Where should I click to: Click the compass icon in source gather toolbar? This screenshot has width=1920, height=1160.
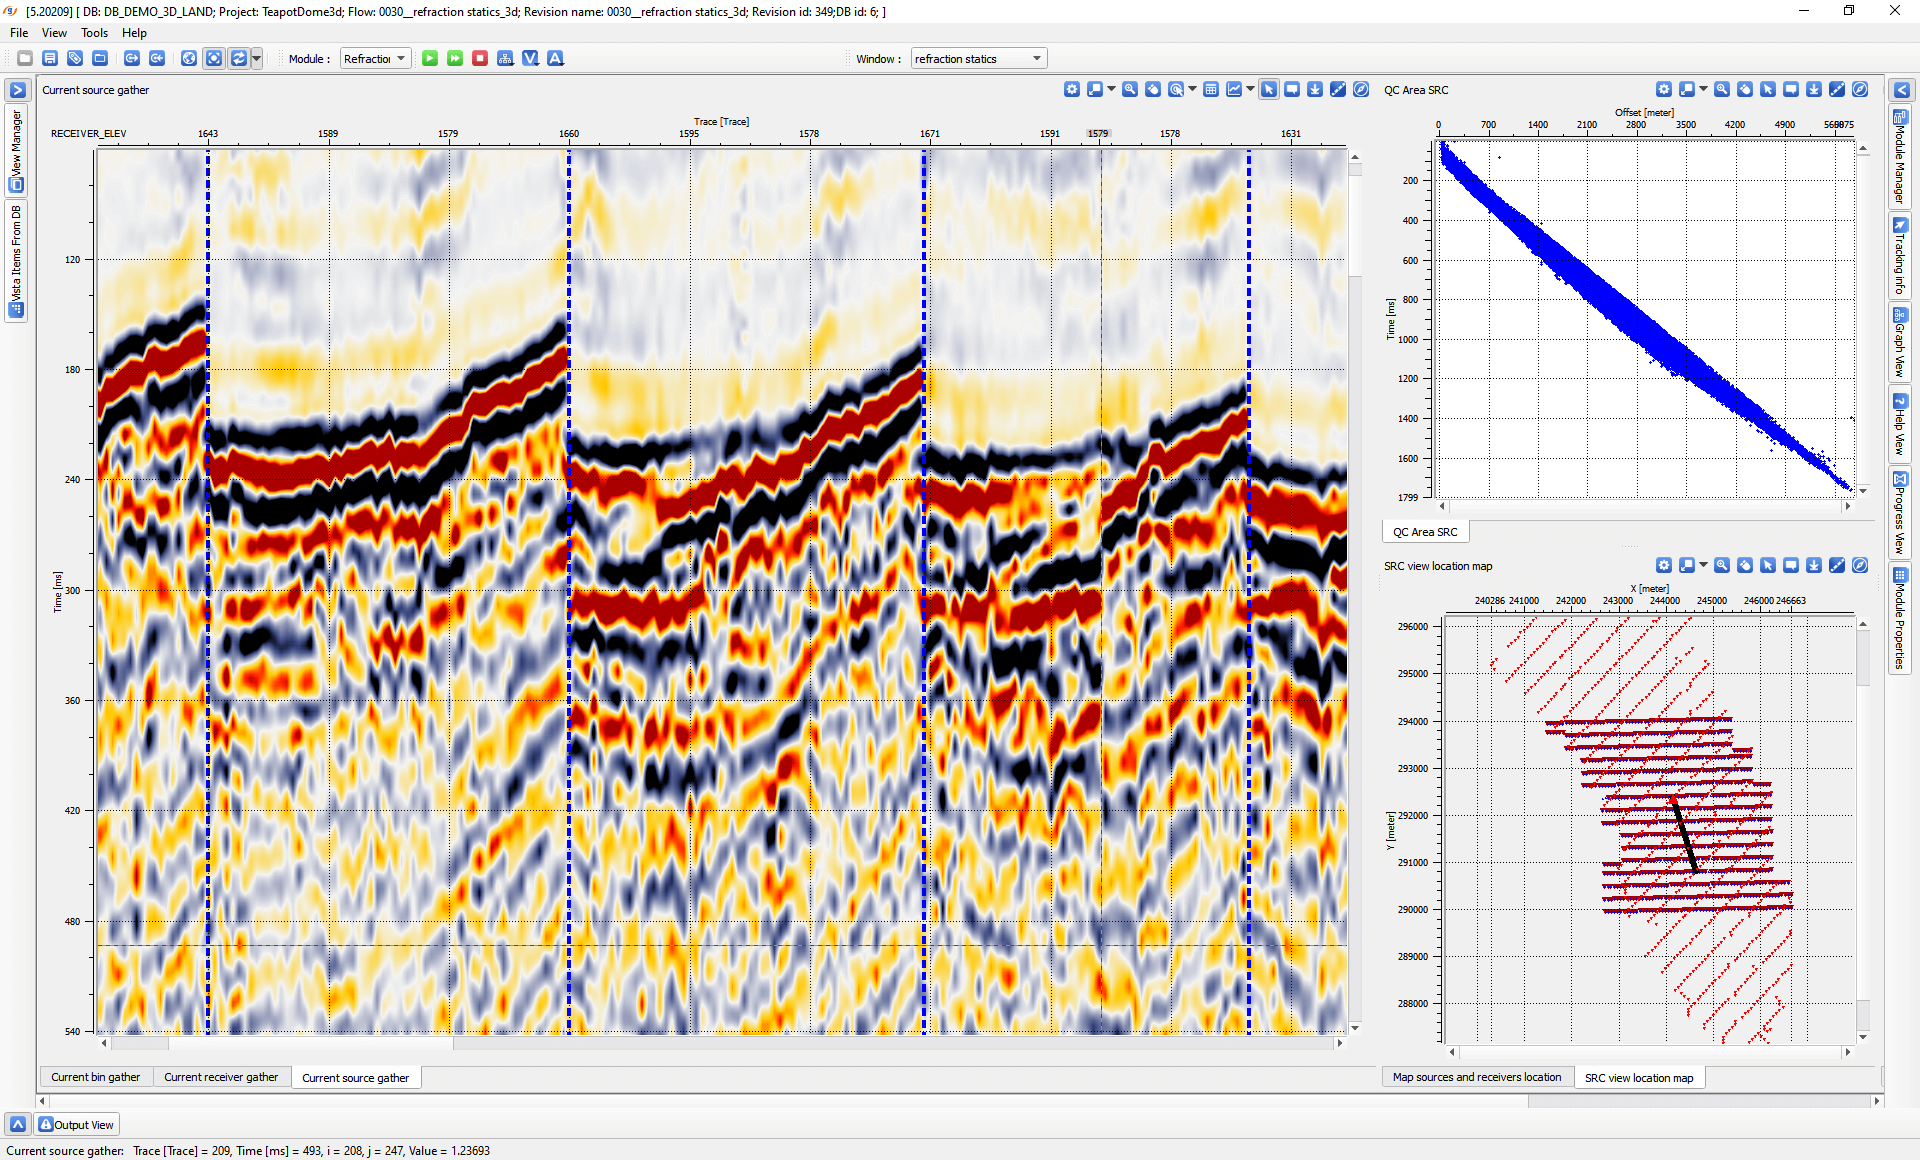[x=1361, y=90]
